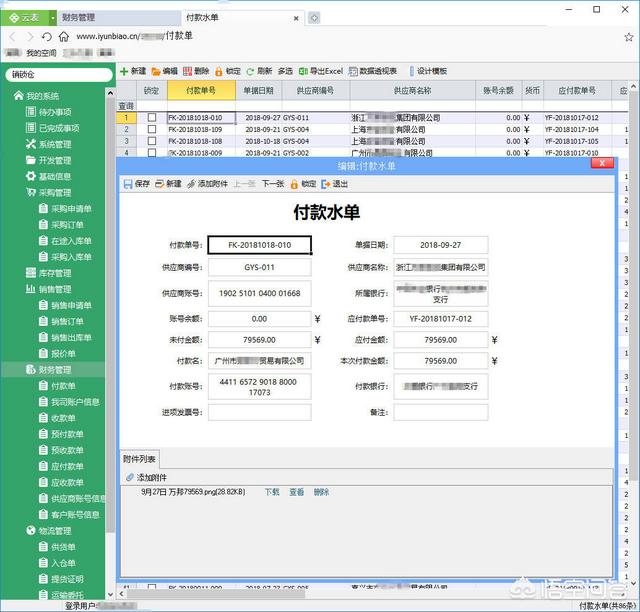The width and height of the screenshot is (640, 612).
Task: Click the 锁定 padlock icon in main toolbar
Action: coord(218,71)
